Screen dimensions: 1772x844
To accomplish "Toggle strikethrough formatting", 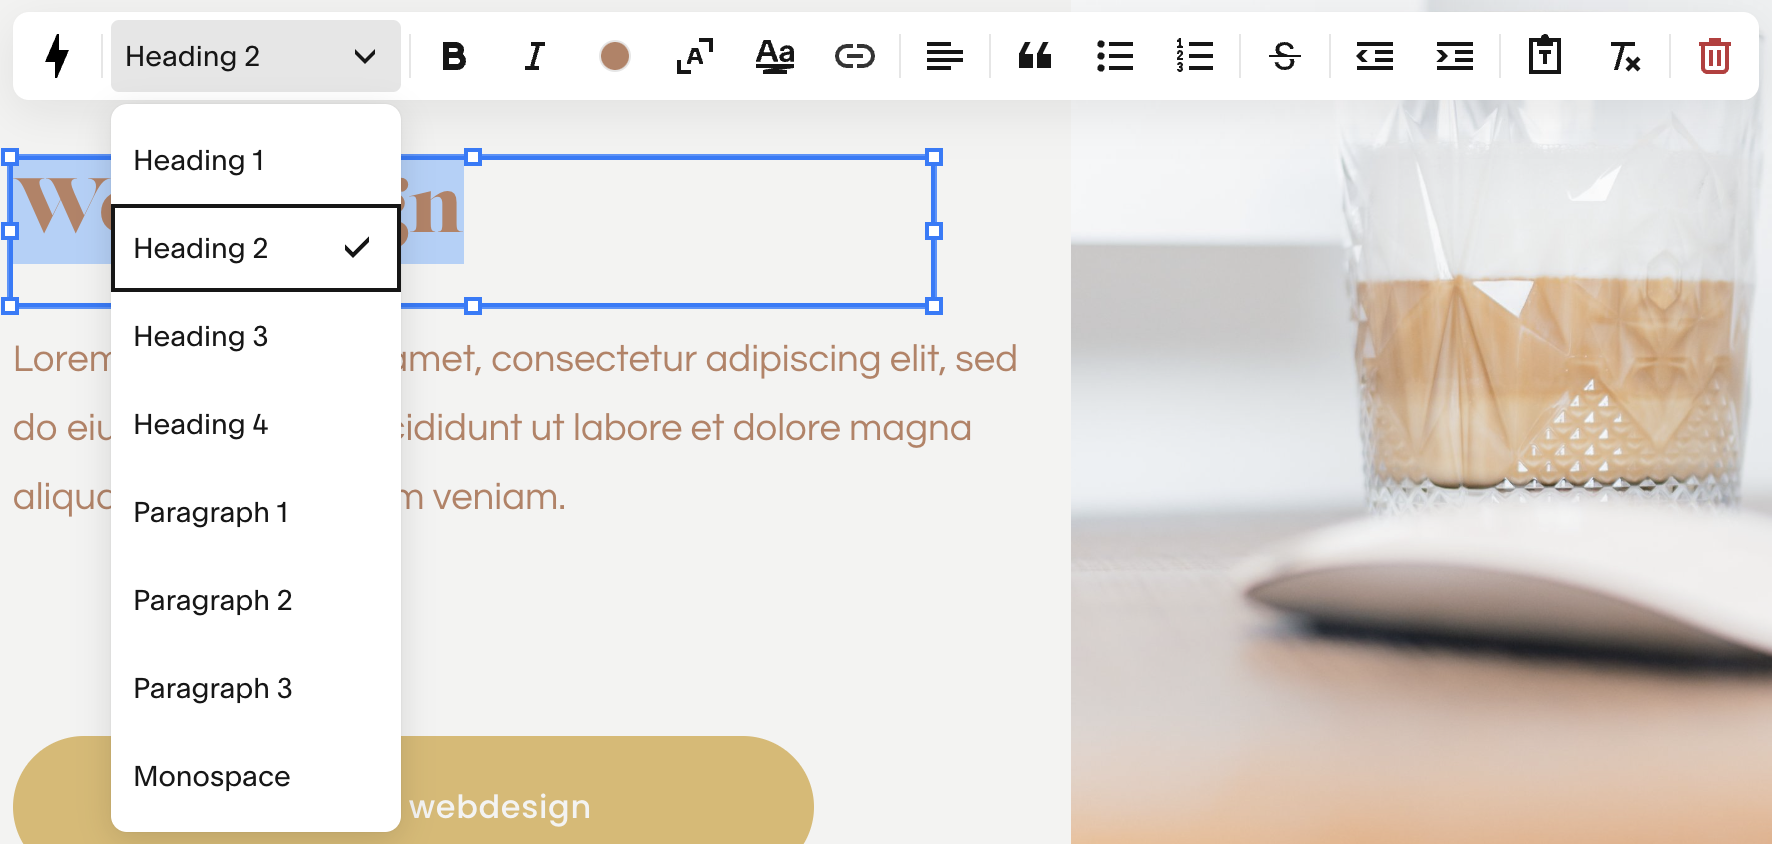I will pos(1285,56).
